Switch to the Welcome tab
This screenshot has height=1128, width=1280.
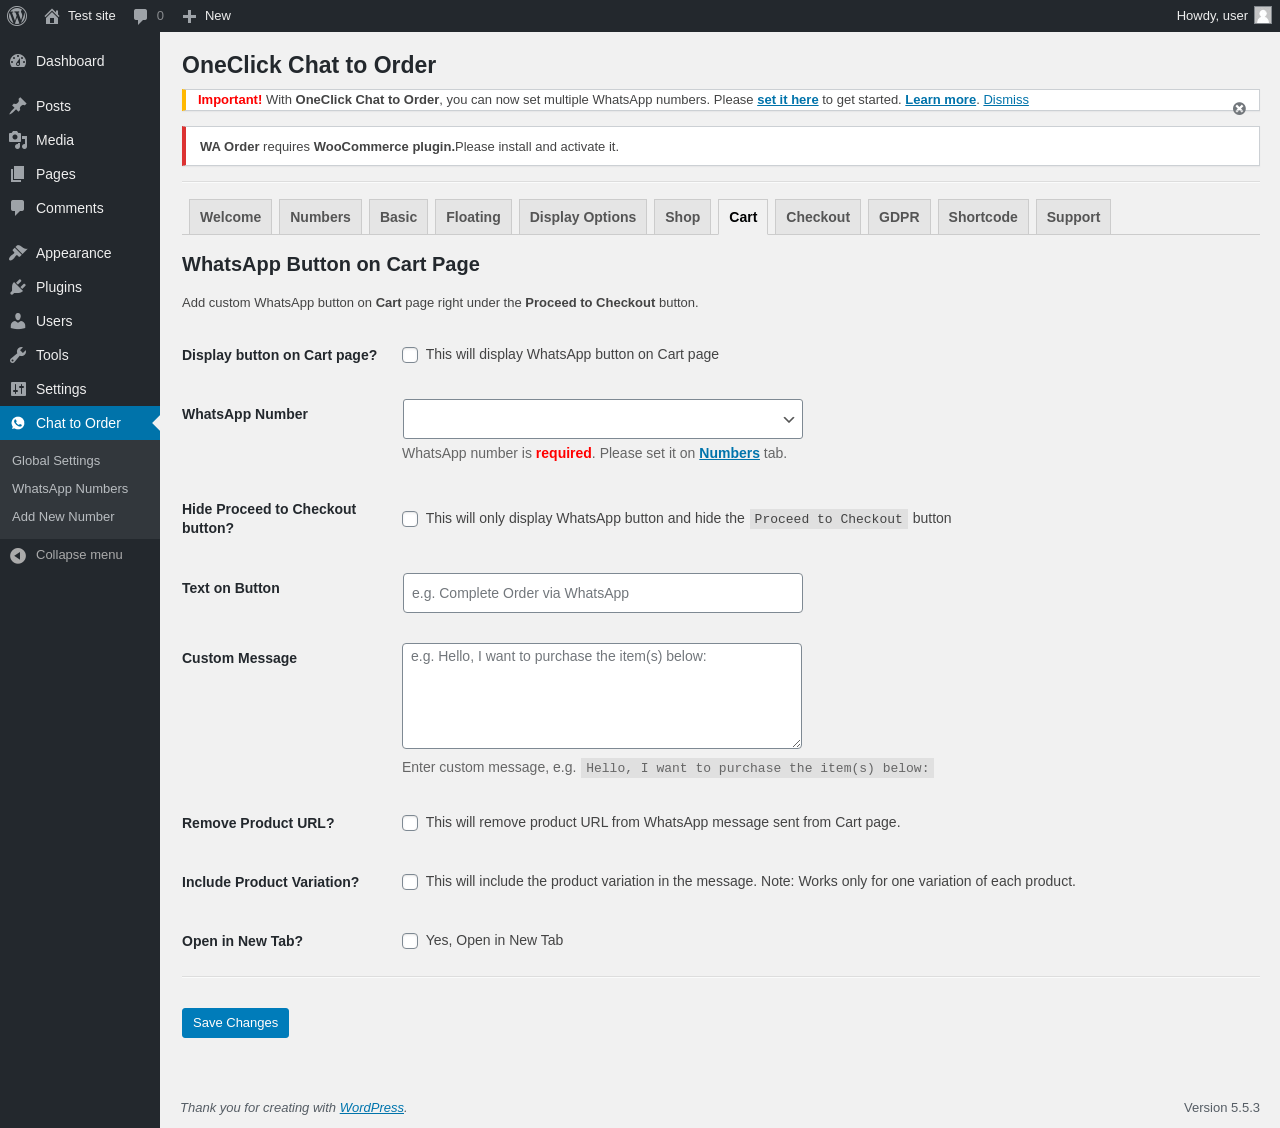[230, 217]
